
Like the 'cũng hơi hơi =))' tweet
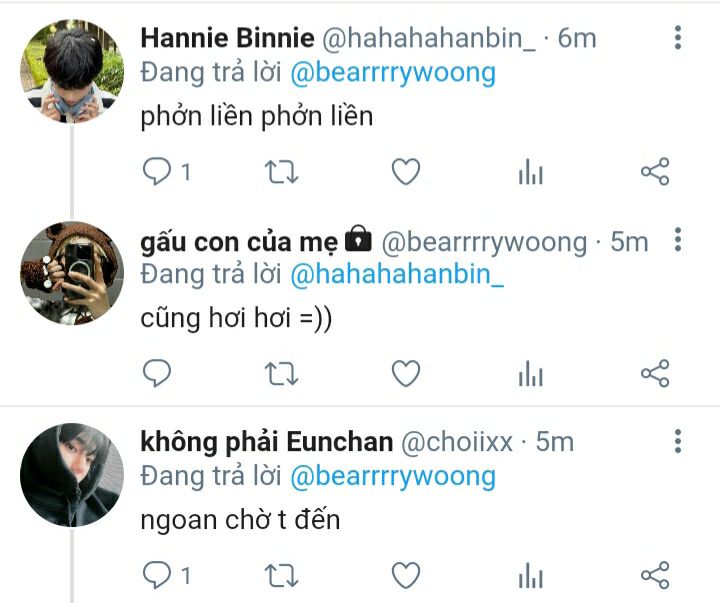coord(406,373)
